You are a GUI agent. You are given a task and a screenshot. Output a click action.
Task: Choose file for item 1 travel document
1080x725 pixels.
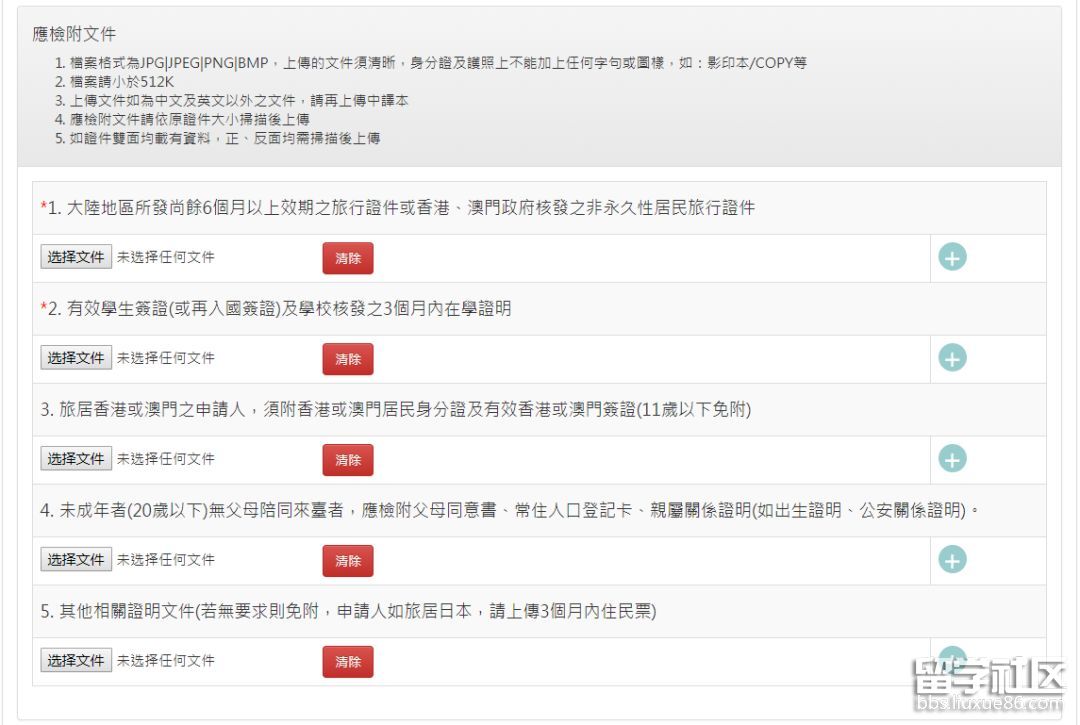[76, 257]
